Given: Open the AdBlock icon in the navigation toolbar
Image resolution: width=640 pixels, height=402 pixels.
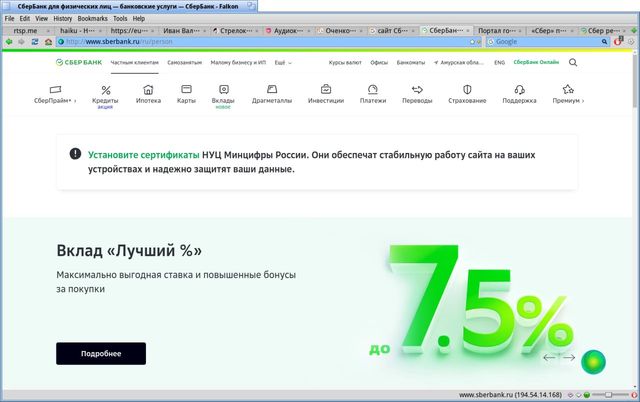Looking at the screenshot, I should click(x=618, y=41).
